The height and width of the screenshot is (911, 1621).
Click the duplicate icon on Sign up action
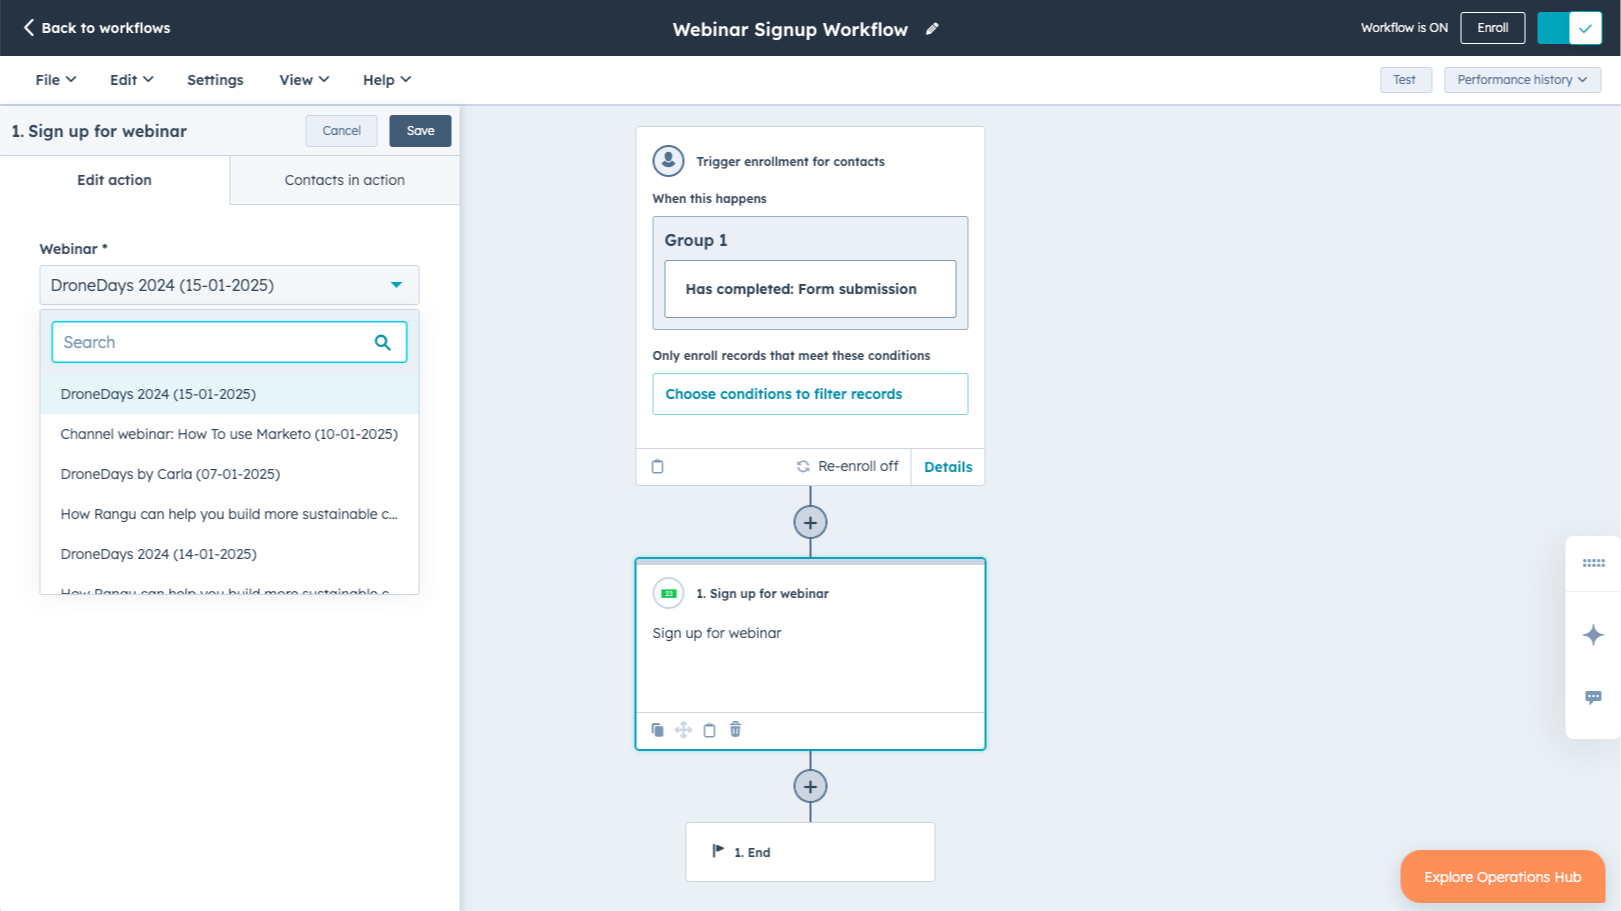657,730
